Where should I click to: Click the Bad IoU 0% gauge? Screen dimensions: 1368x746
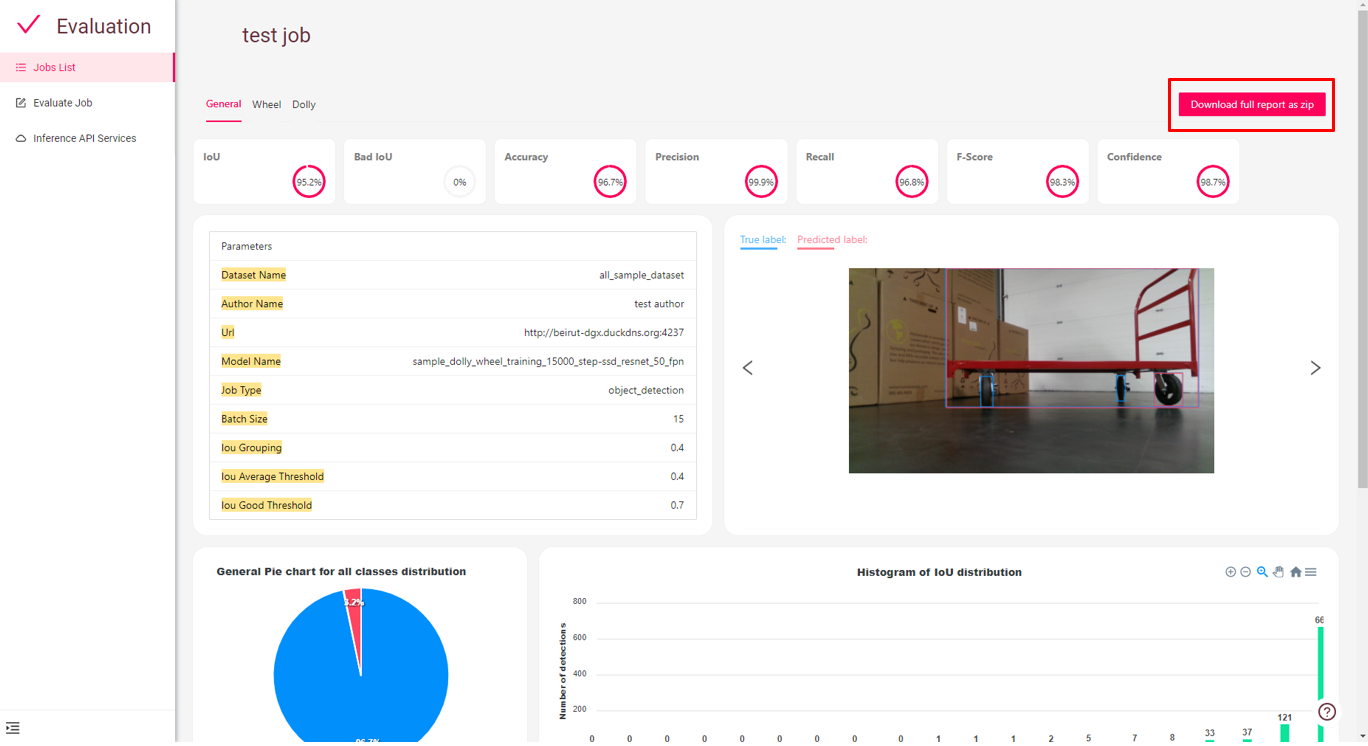(460, 182)
